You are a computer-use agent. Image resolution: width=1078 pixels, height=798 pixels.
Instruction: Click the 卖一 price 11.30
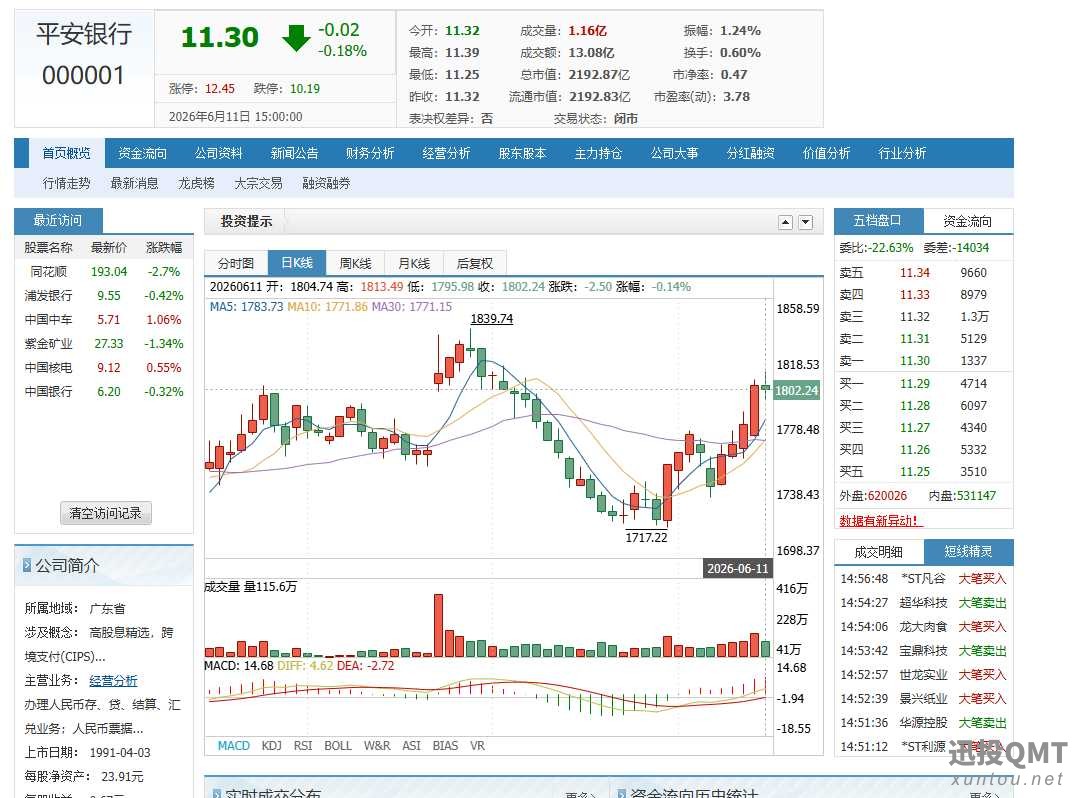[915, 361]
